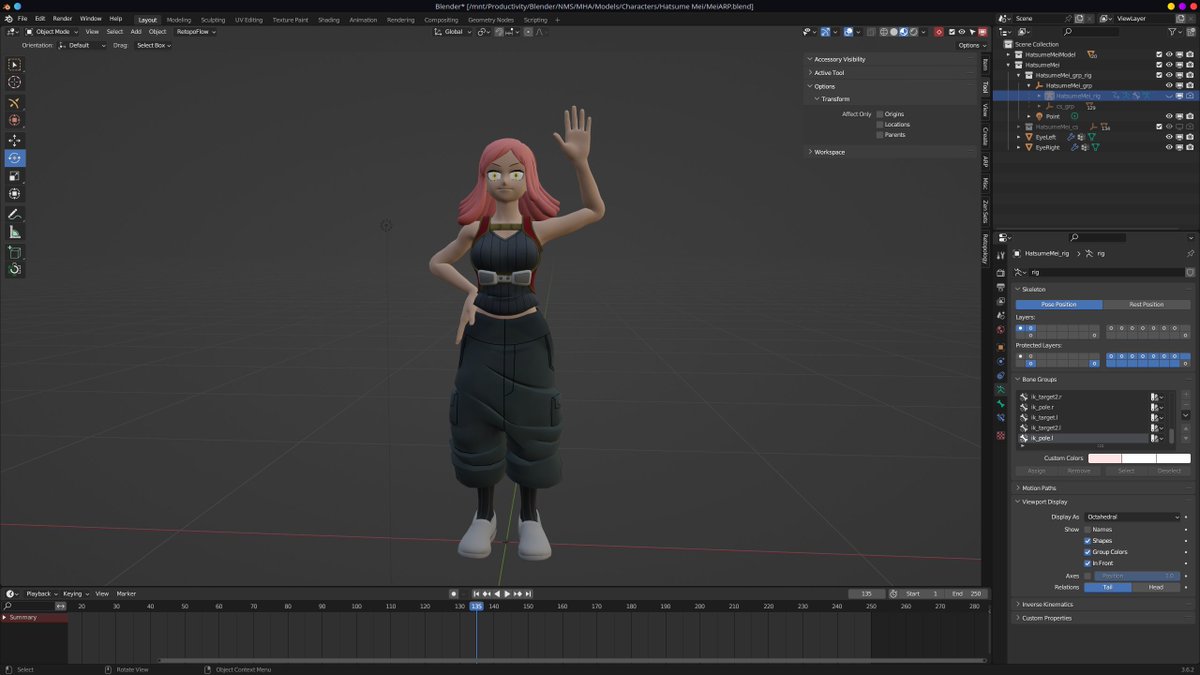Screen dimensions: 1200x675
Task: Open the Options button in viewport header
Action: point(972,45)
